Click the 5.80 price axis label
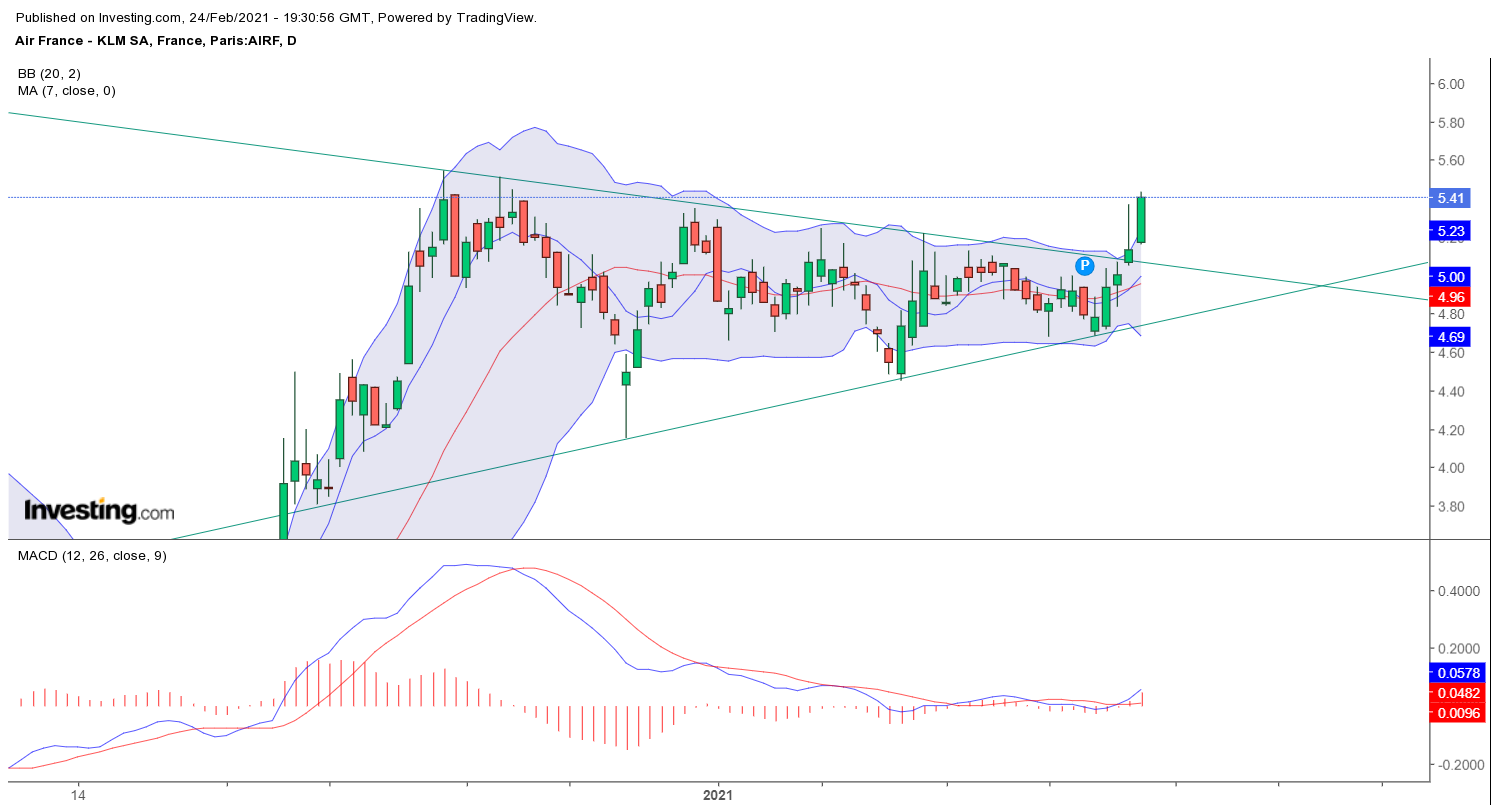This screenshot has height=810, width=1498. 1451,123
